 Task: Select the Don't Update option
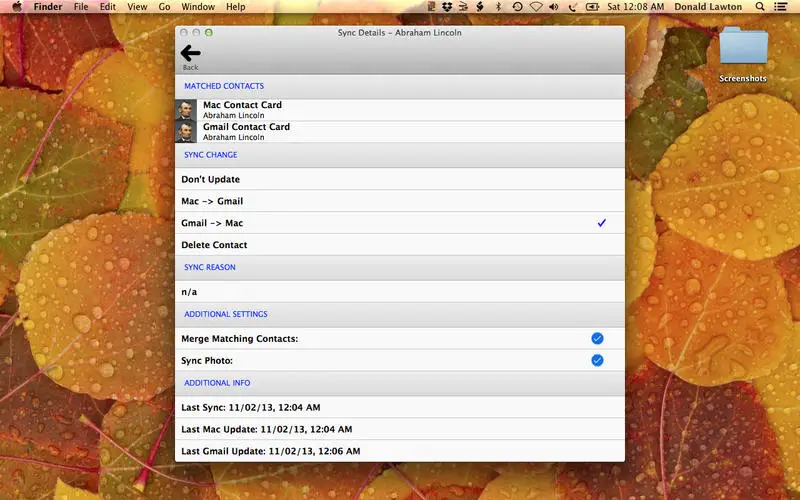click(399, 179)
